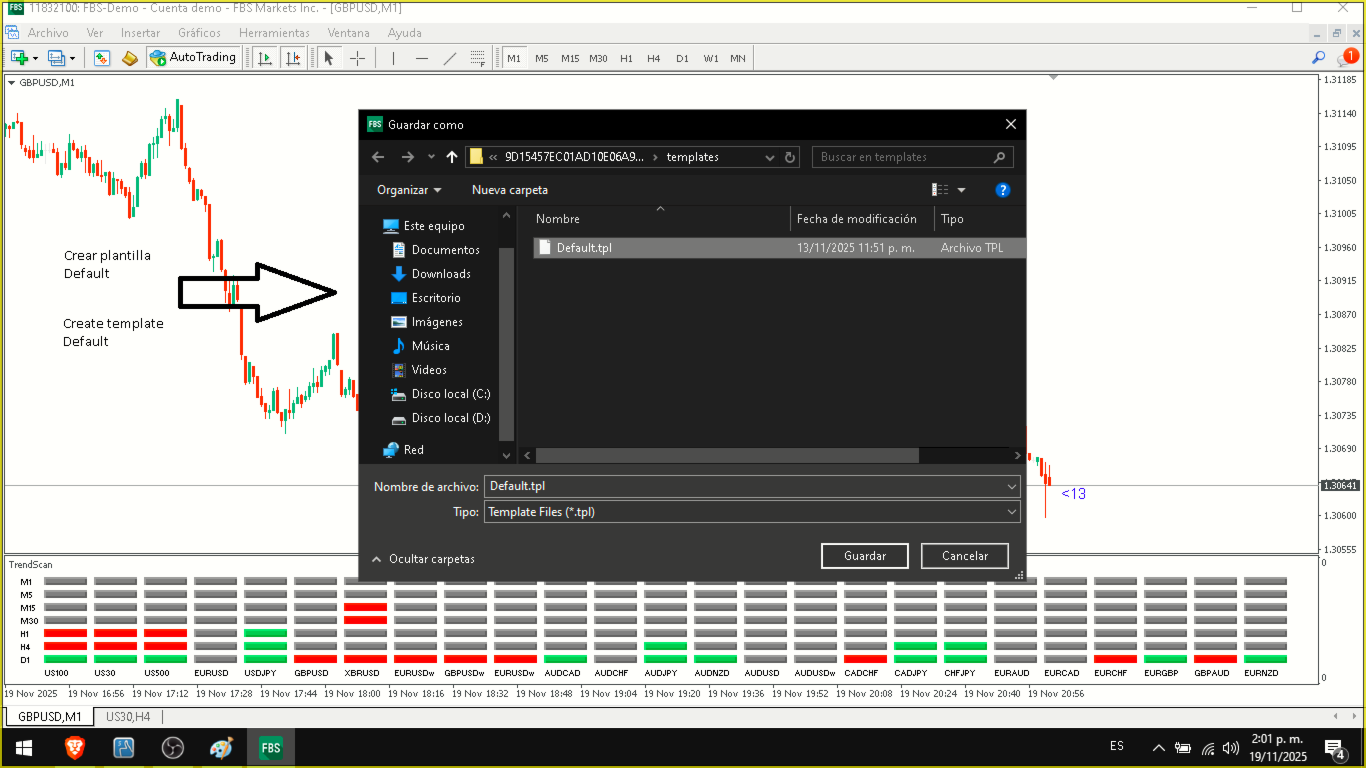Open the Tipo file type dropdown
Screen dimensions: 1366x768
pos(1013,511)
